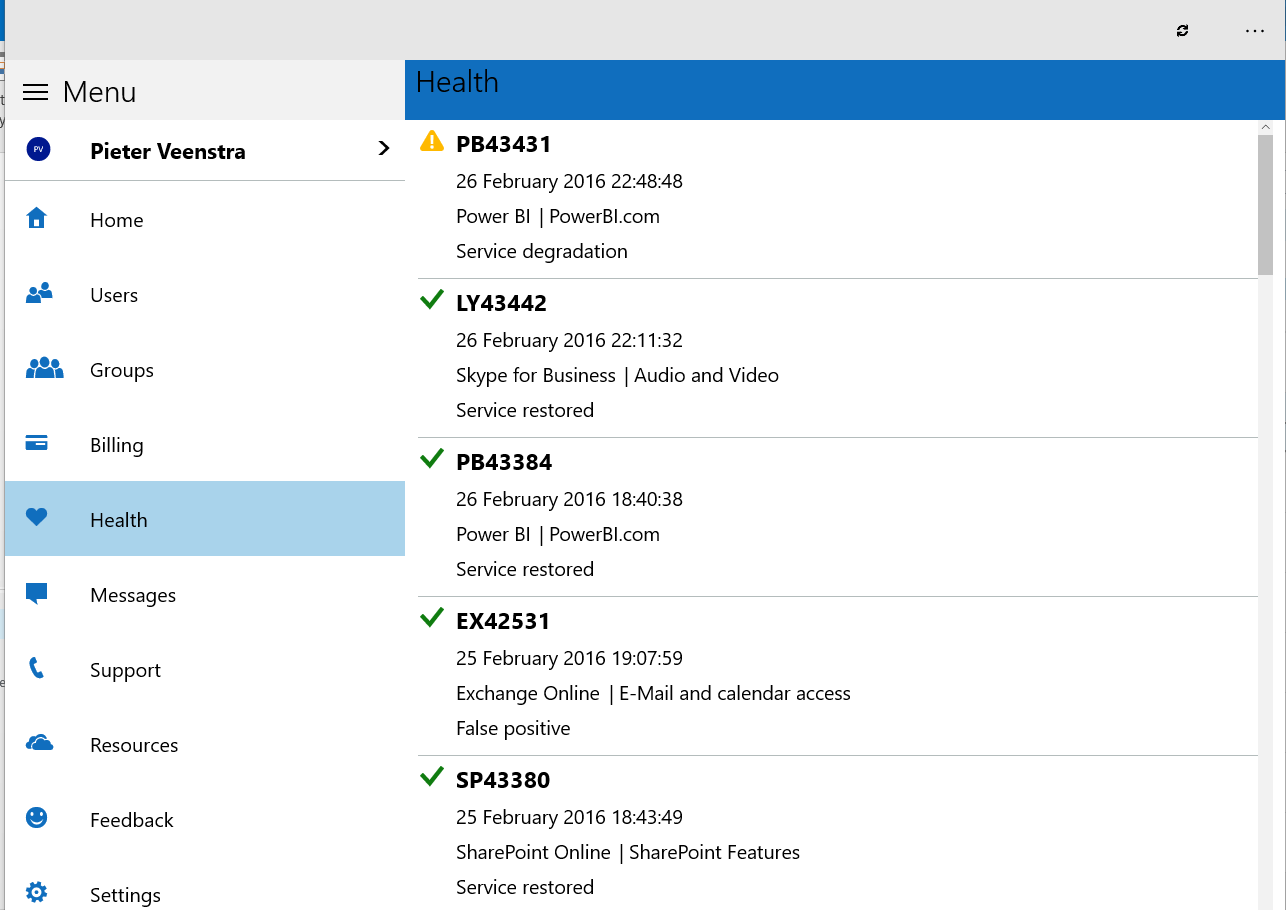Open incident PB43431 title

point(503,144)
